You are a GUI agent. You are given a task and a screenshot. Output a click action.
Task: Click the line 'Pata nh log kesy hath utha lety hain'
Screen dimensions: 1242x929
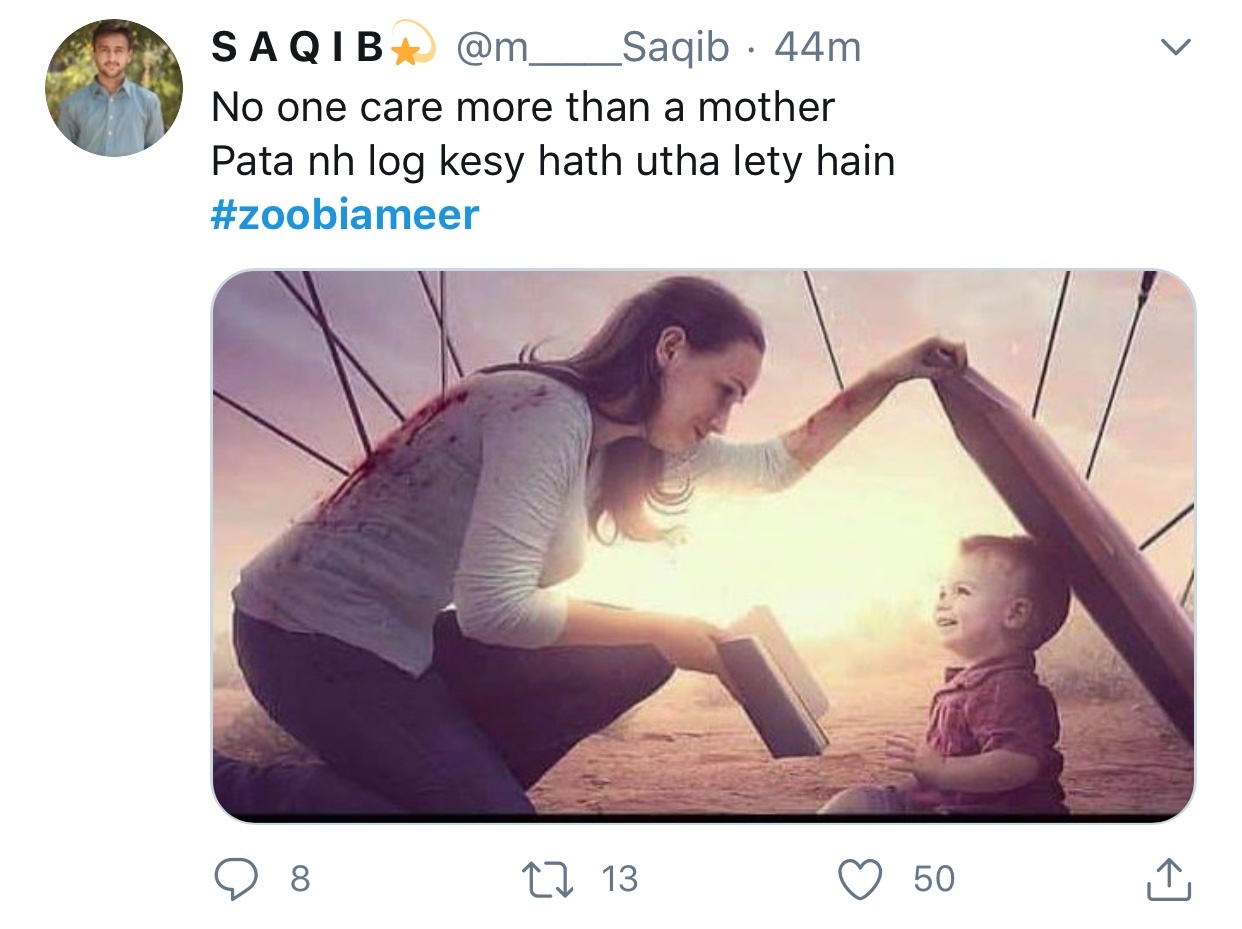click(x=553, y=160)
